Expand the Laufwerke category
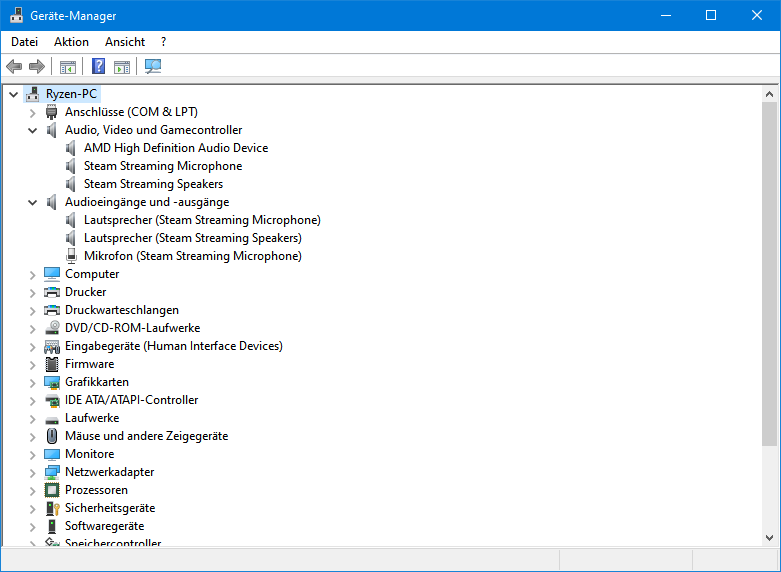Screen dimensions: 781x572 [x=32, y=419]
